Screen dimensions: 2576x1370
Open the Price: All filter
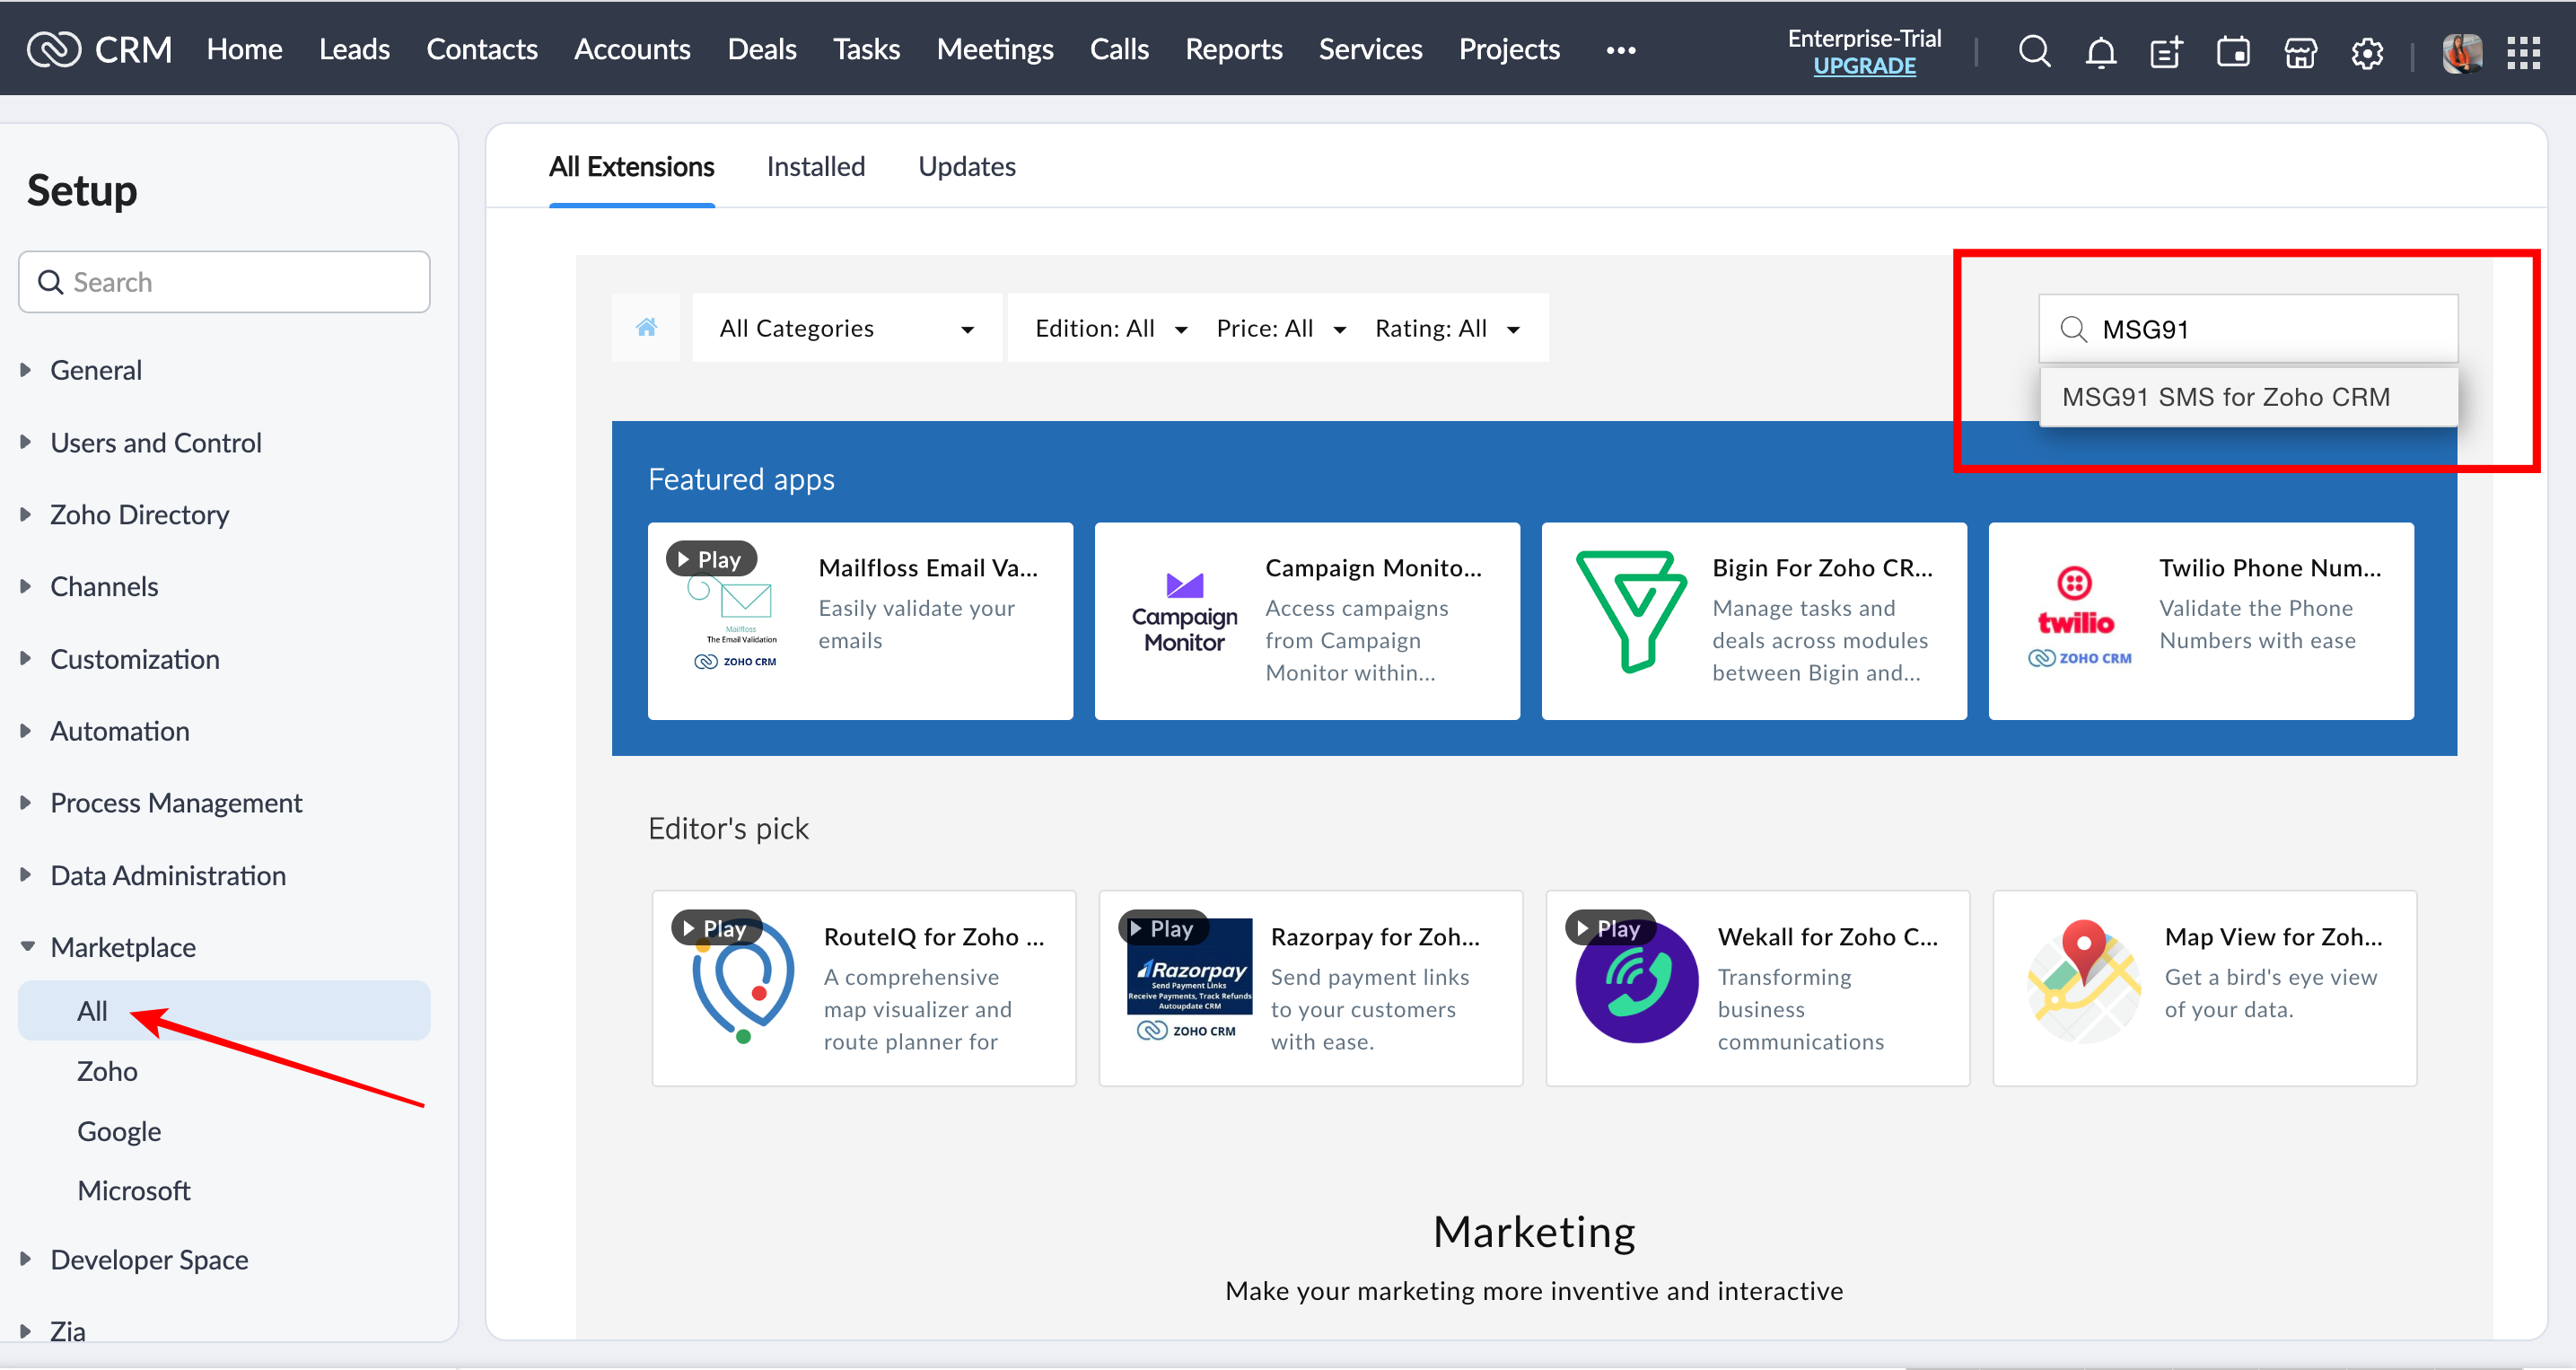(1281, 328)
